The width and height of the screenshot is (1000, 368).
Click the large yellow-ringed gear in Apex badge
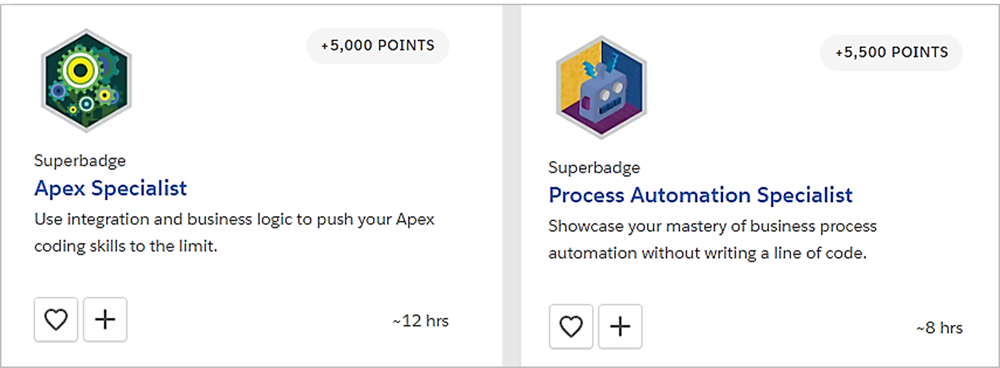tap(79, 71)
